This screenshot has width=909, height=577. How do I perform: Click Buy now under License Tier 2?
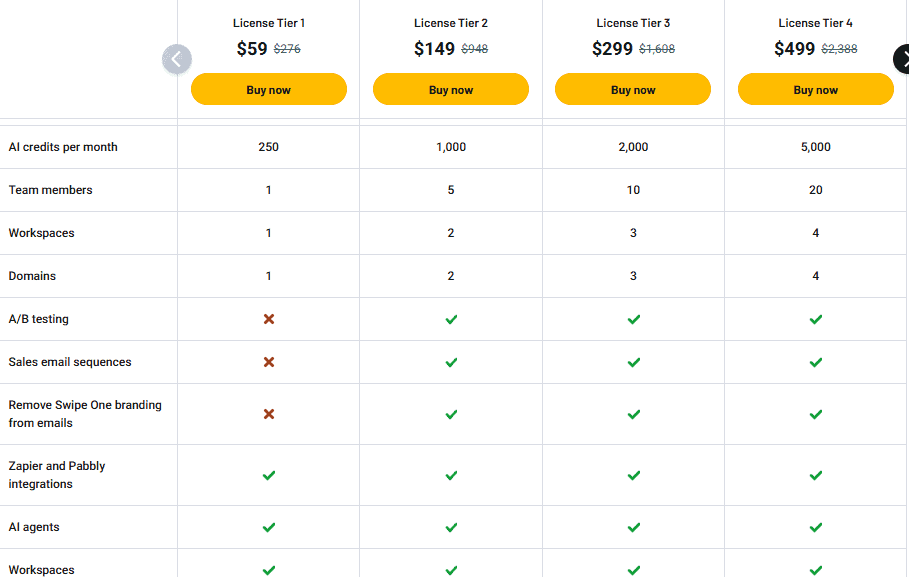pos(451,89)
